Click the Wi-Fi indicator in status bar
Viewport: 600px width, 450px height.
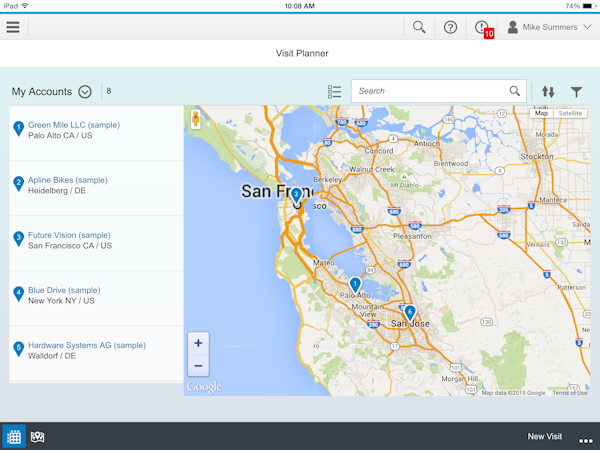point(25,6)
